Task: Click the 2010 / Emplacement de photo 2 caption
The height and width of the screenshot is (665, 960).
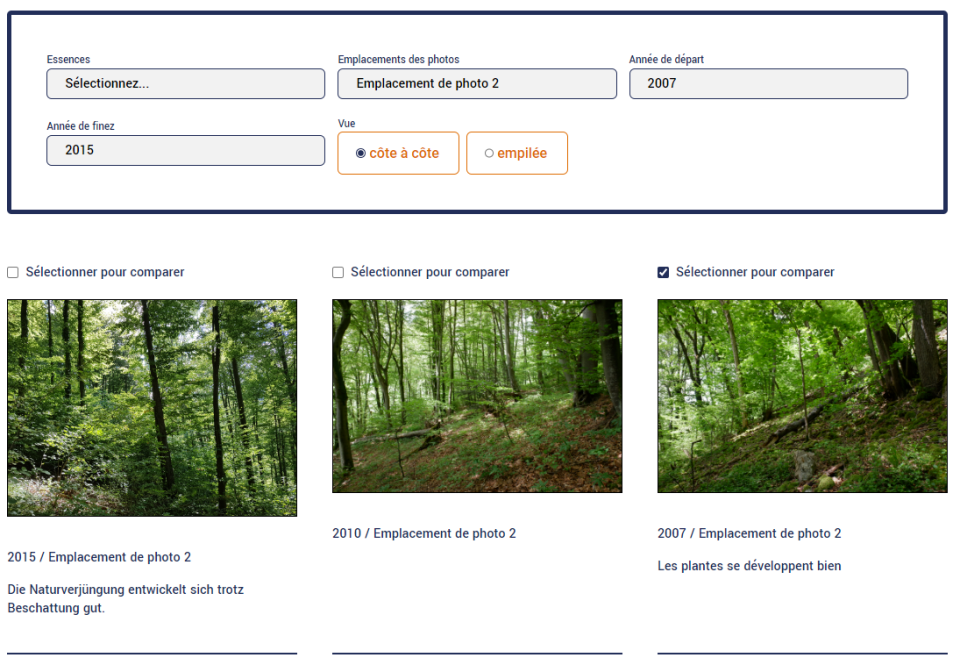Action: coord(424,533)
